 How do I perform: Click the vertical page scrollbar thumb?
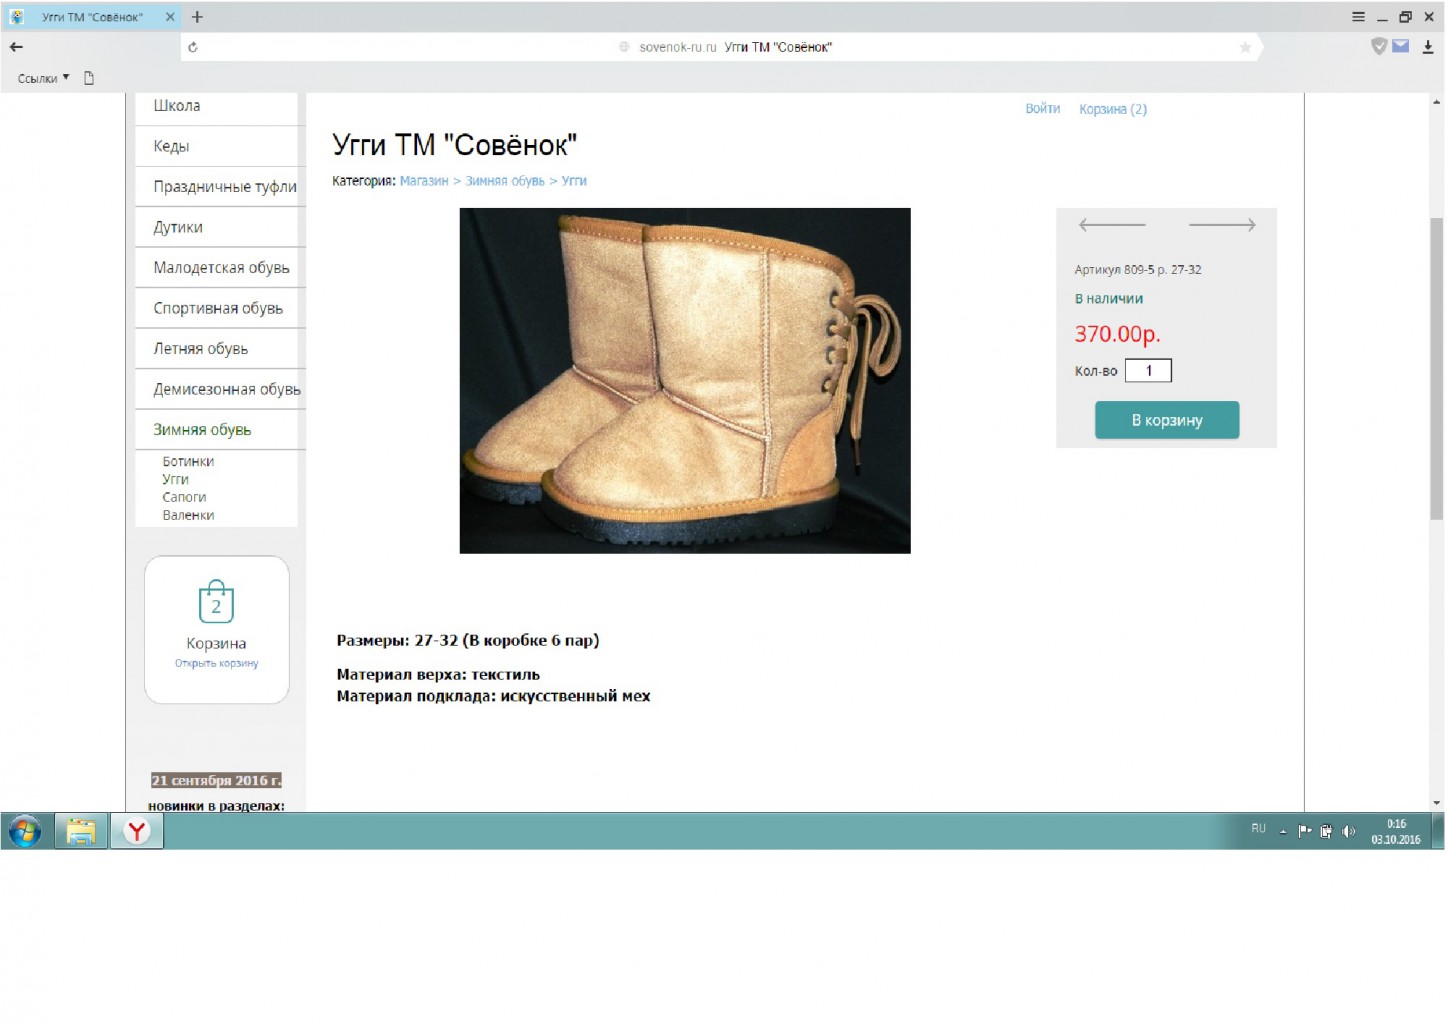[1437, 368]
